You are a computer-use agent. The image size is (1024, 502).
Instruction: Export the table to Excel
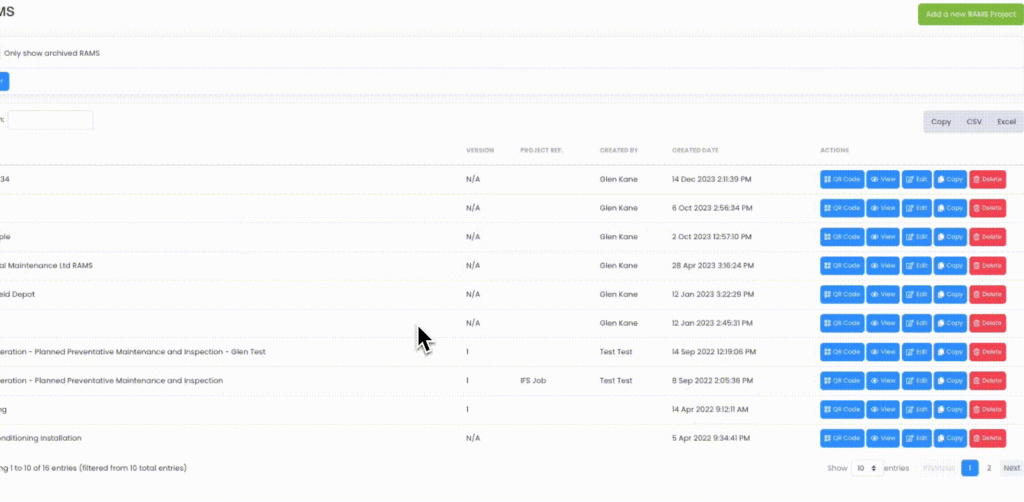pos(1006,121)
